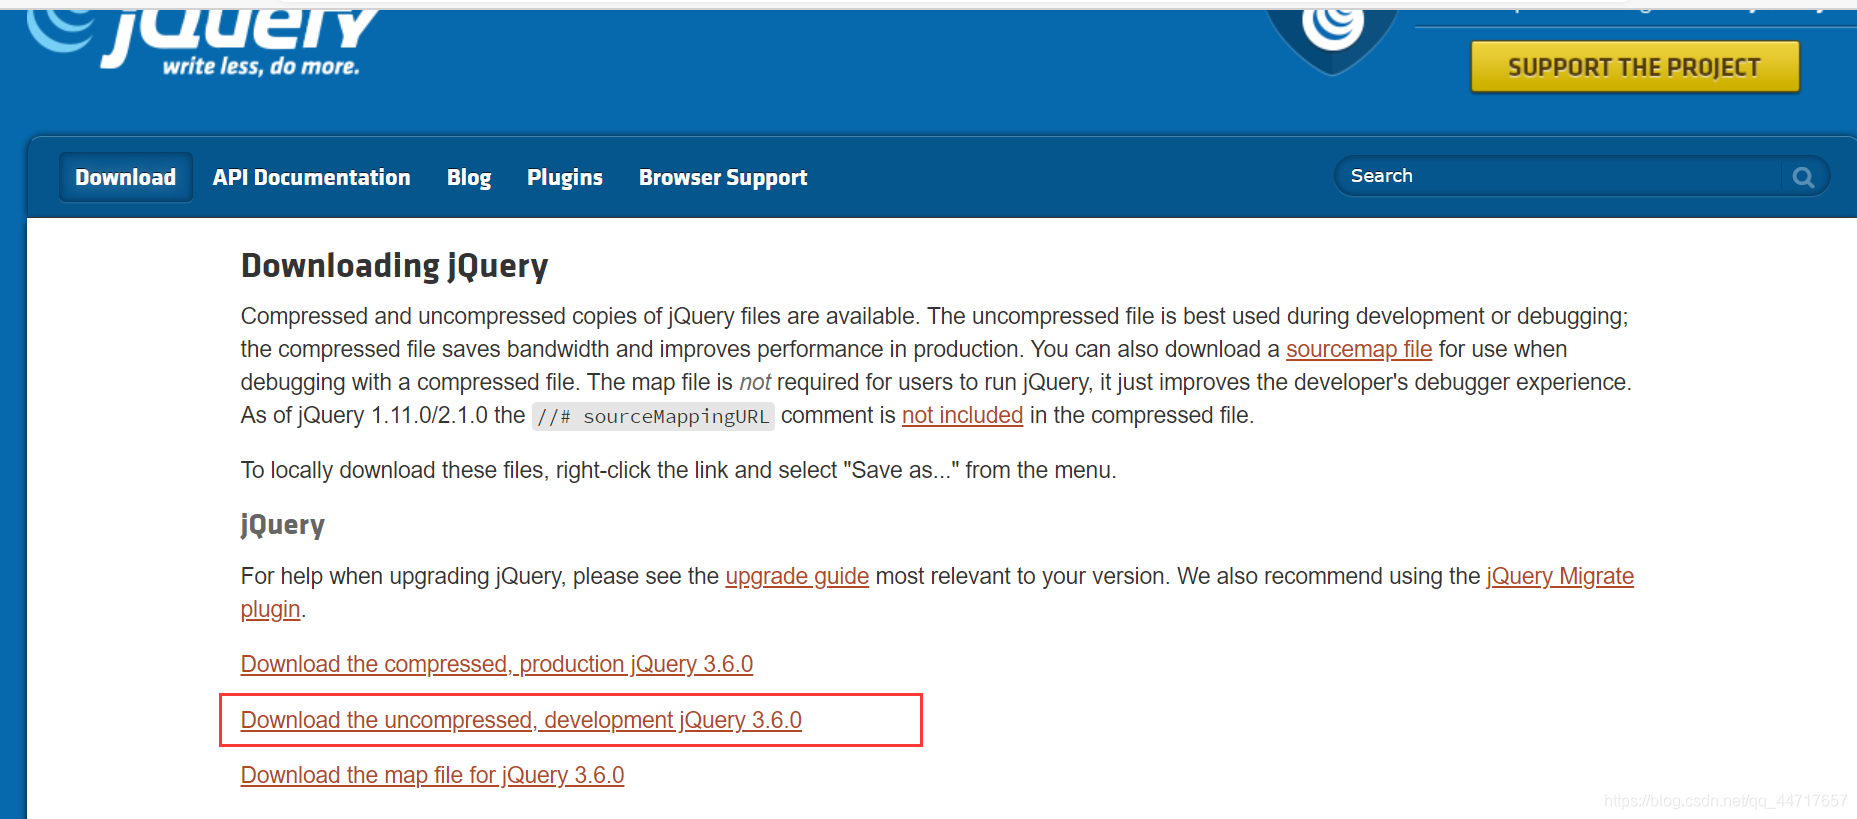1857x819 pixels.
Task: Click the SUPPORT THE PROJECT button
Action: tap(1634, 66)
